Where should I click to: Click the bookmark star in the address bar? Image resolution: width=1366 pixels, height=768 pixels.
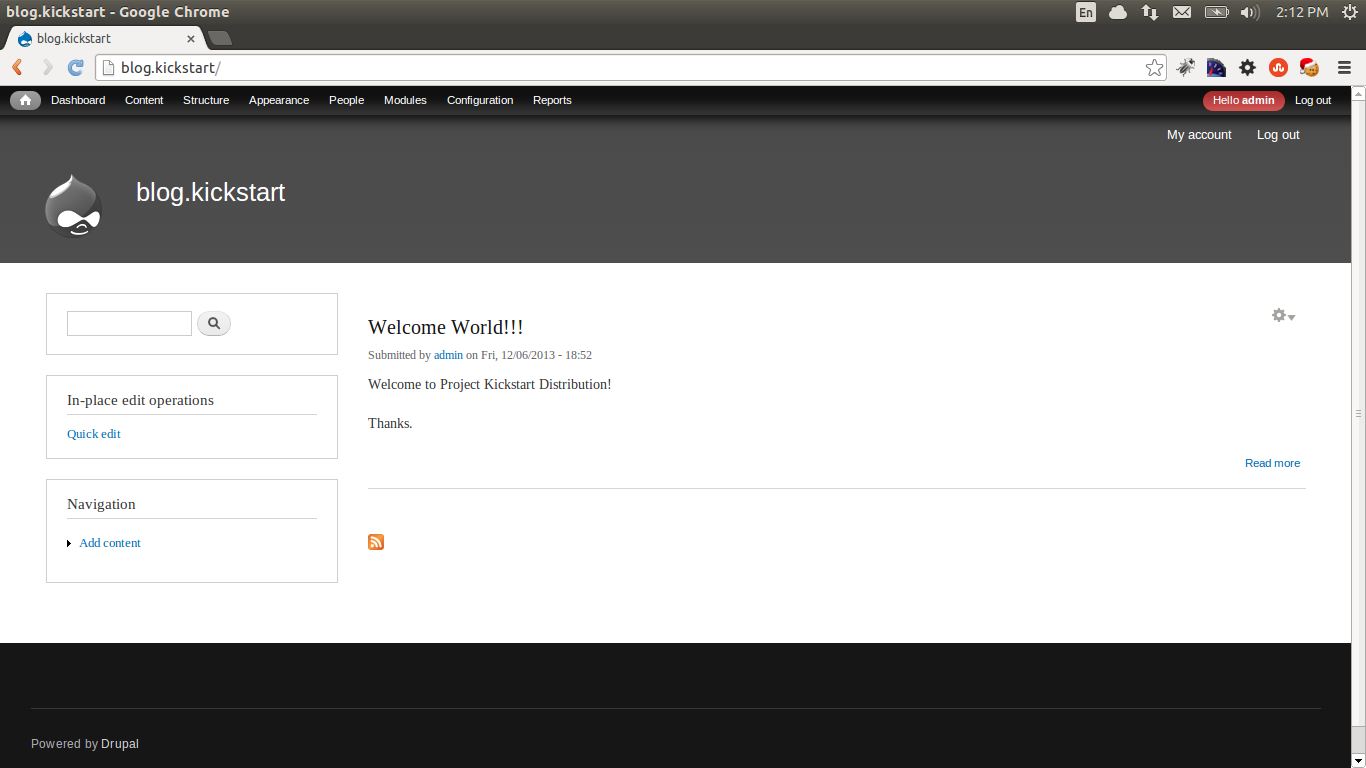[1154, 67]
